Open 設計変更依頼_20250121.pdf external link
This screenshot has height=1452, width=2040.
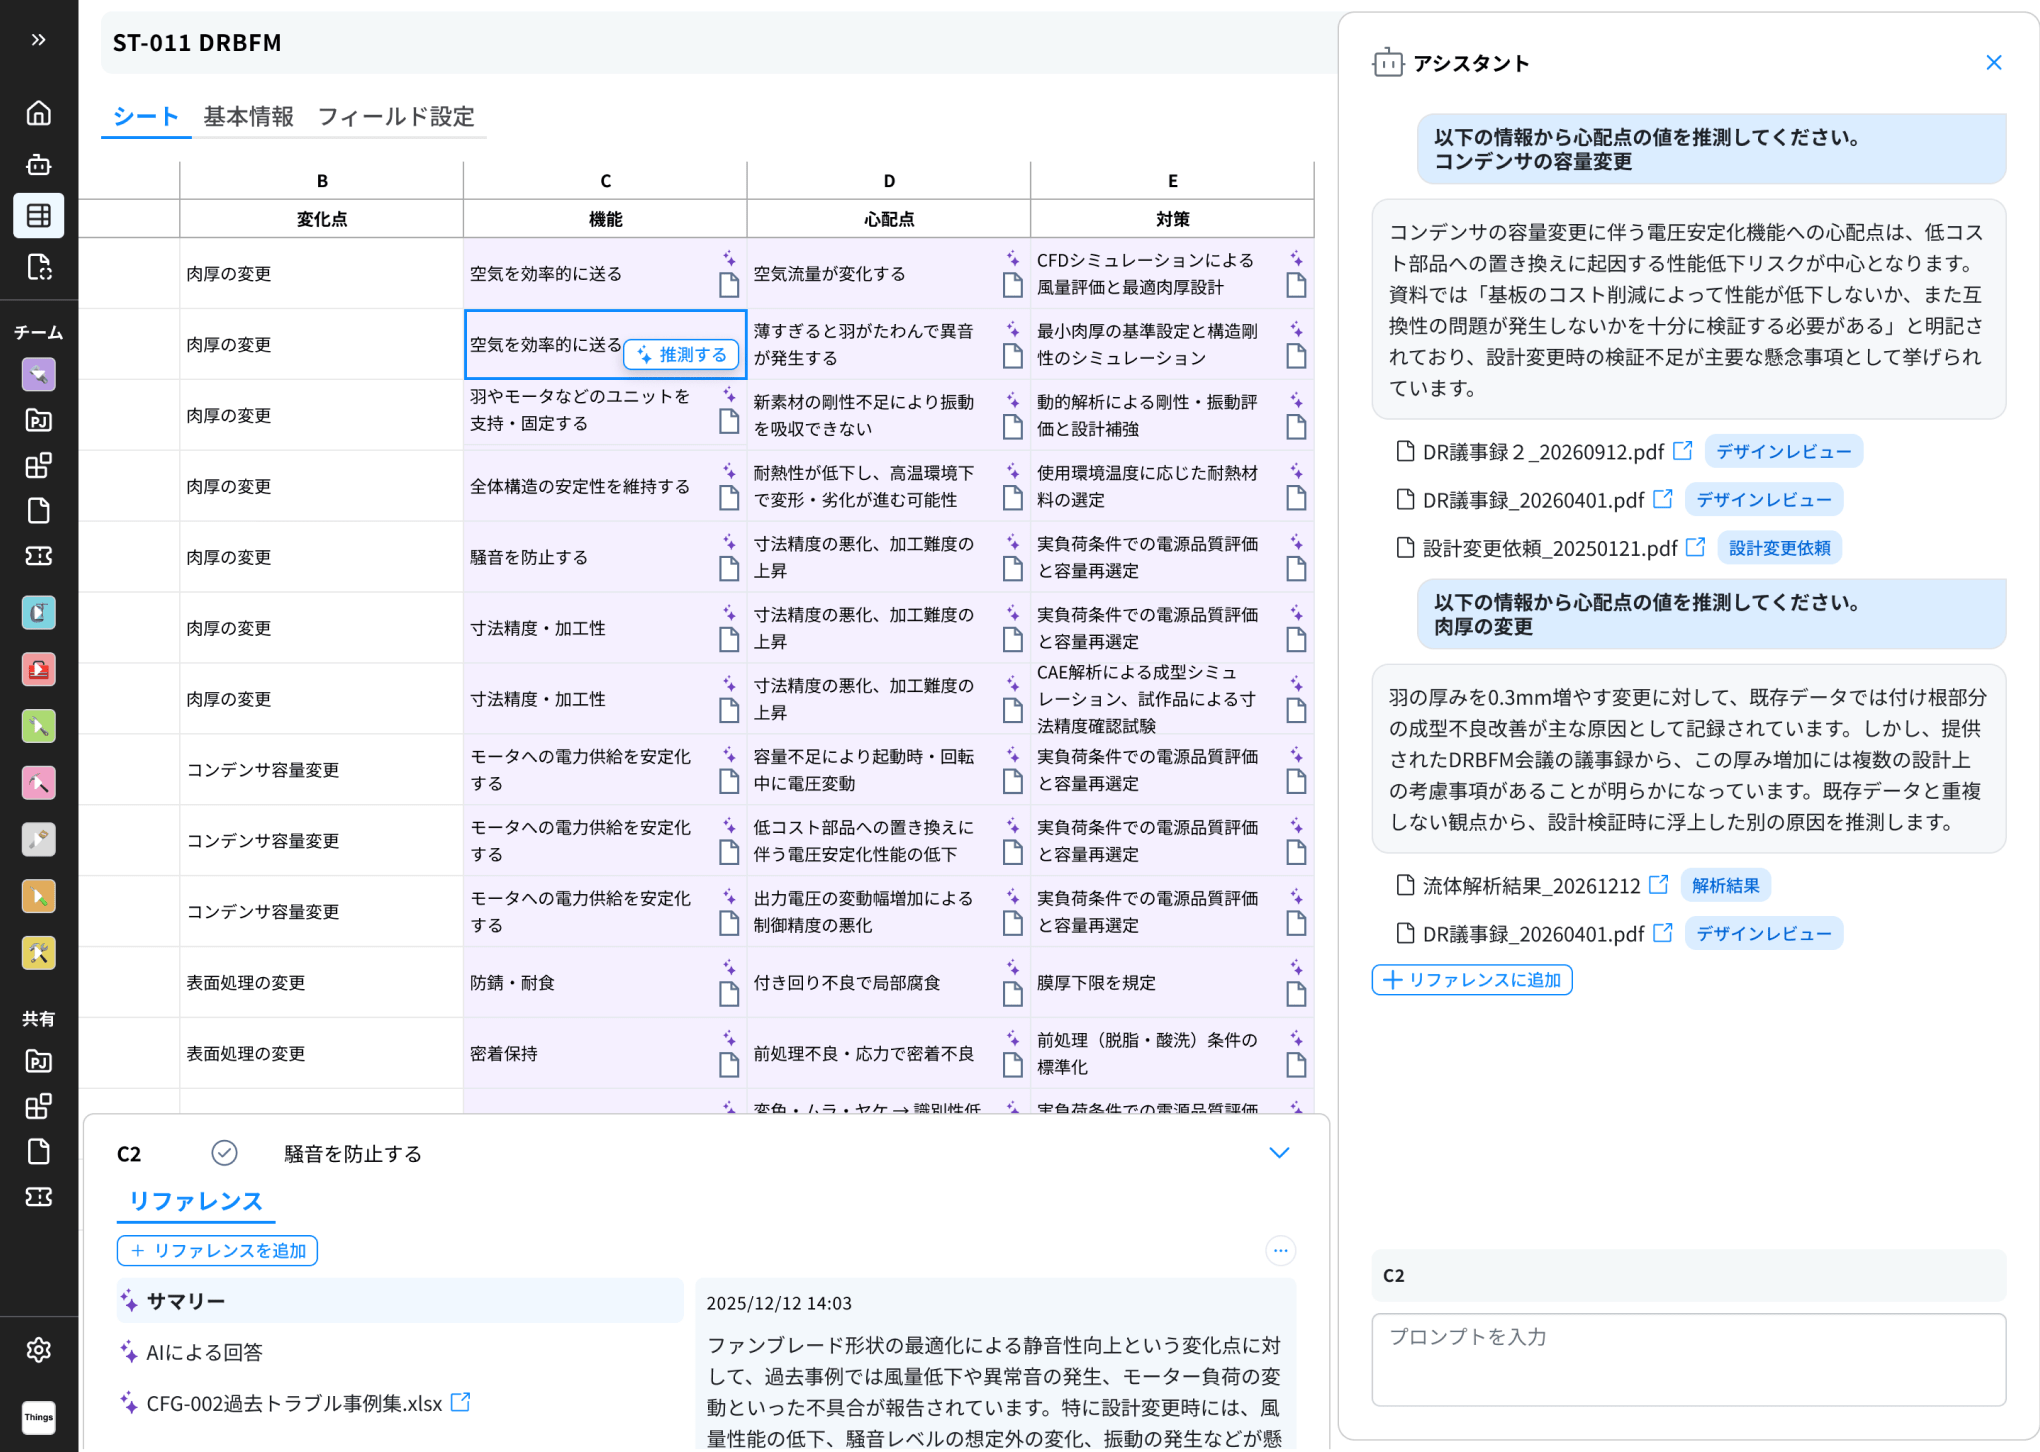click(x=1695, y=547)
